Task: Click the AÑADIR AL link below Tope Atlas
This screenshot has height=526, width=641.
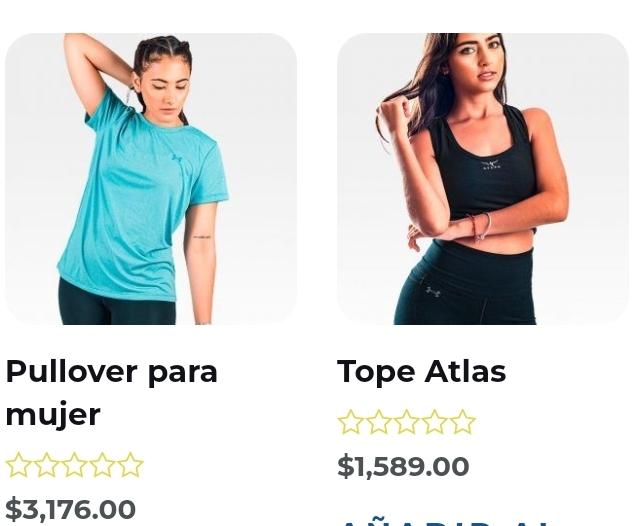Action: (444, 523)
